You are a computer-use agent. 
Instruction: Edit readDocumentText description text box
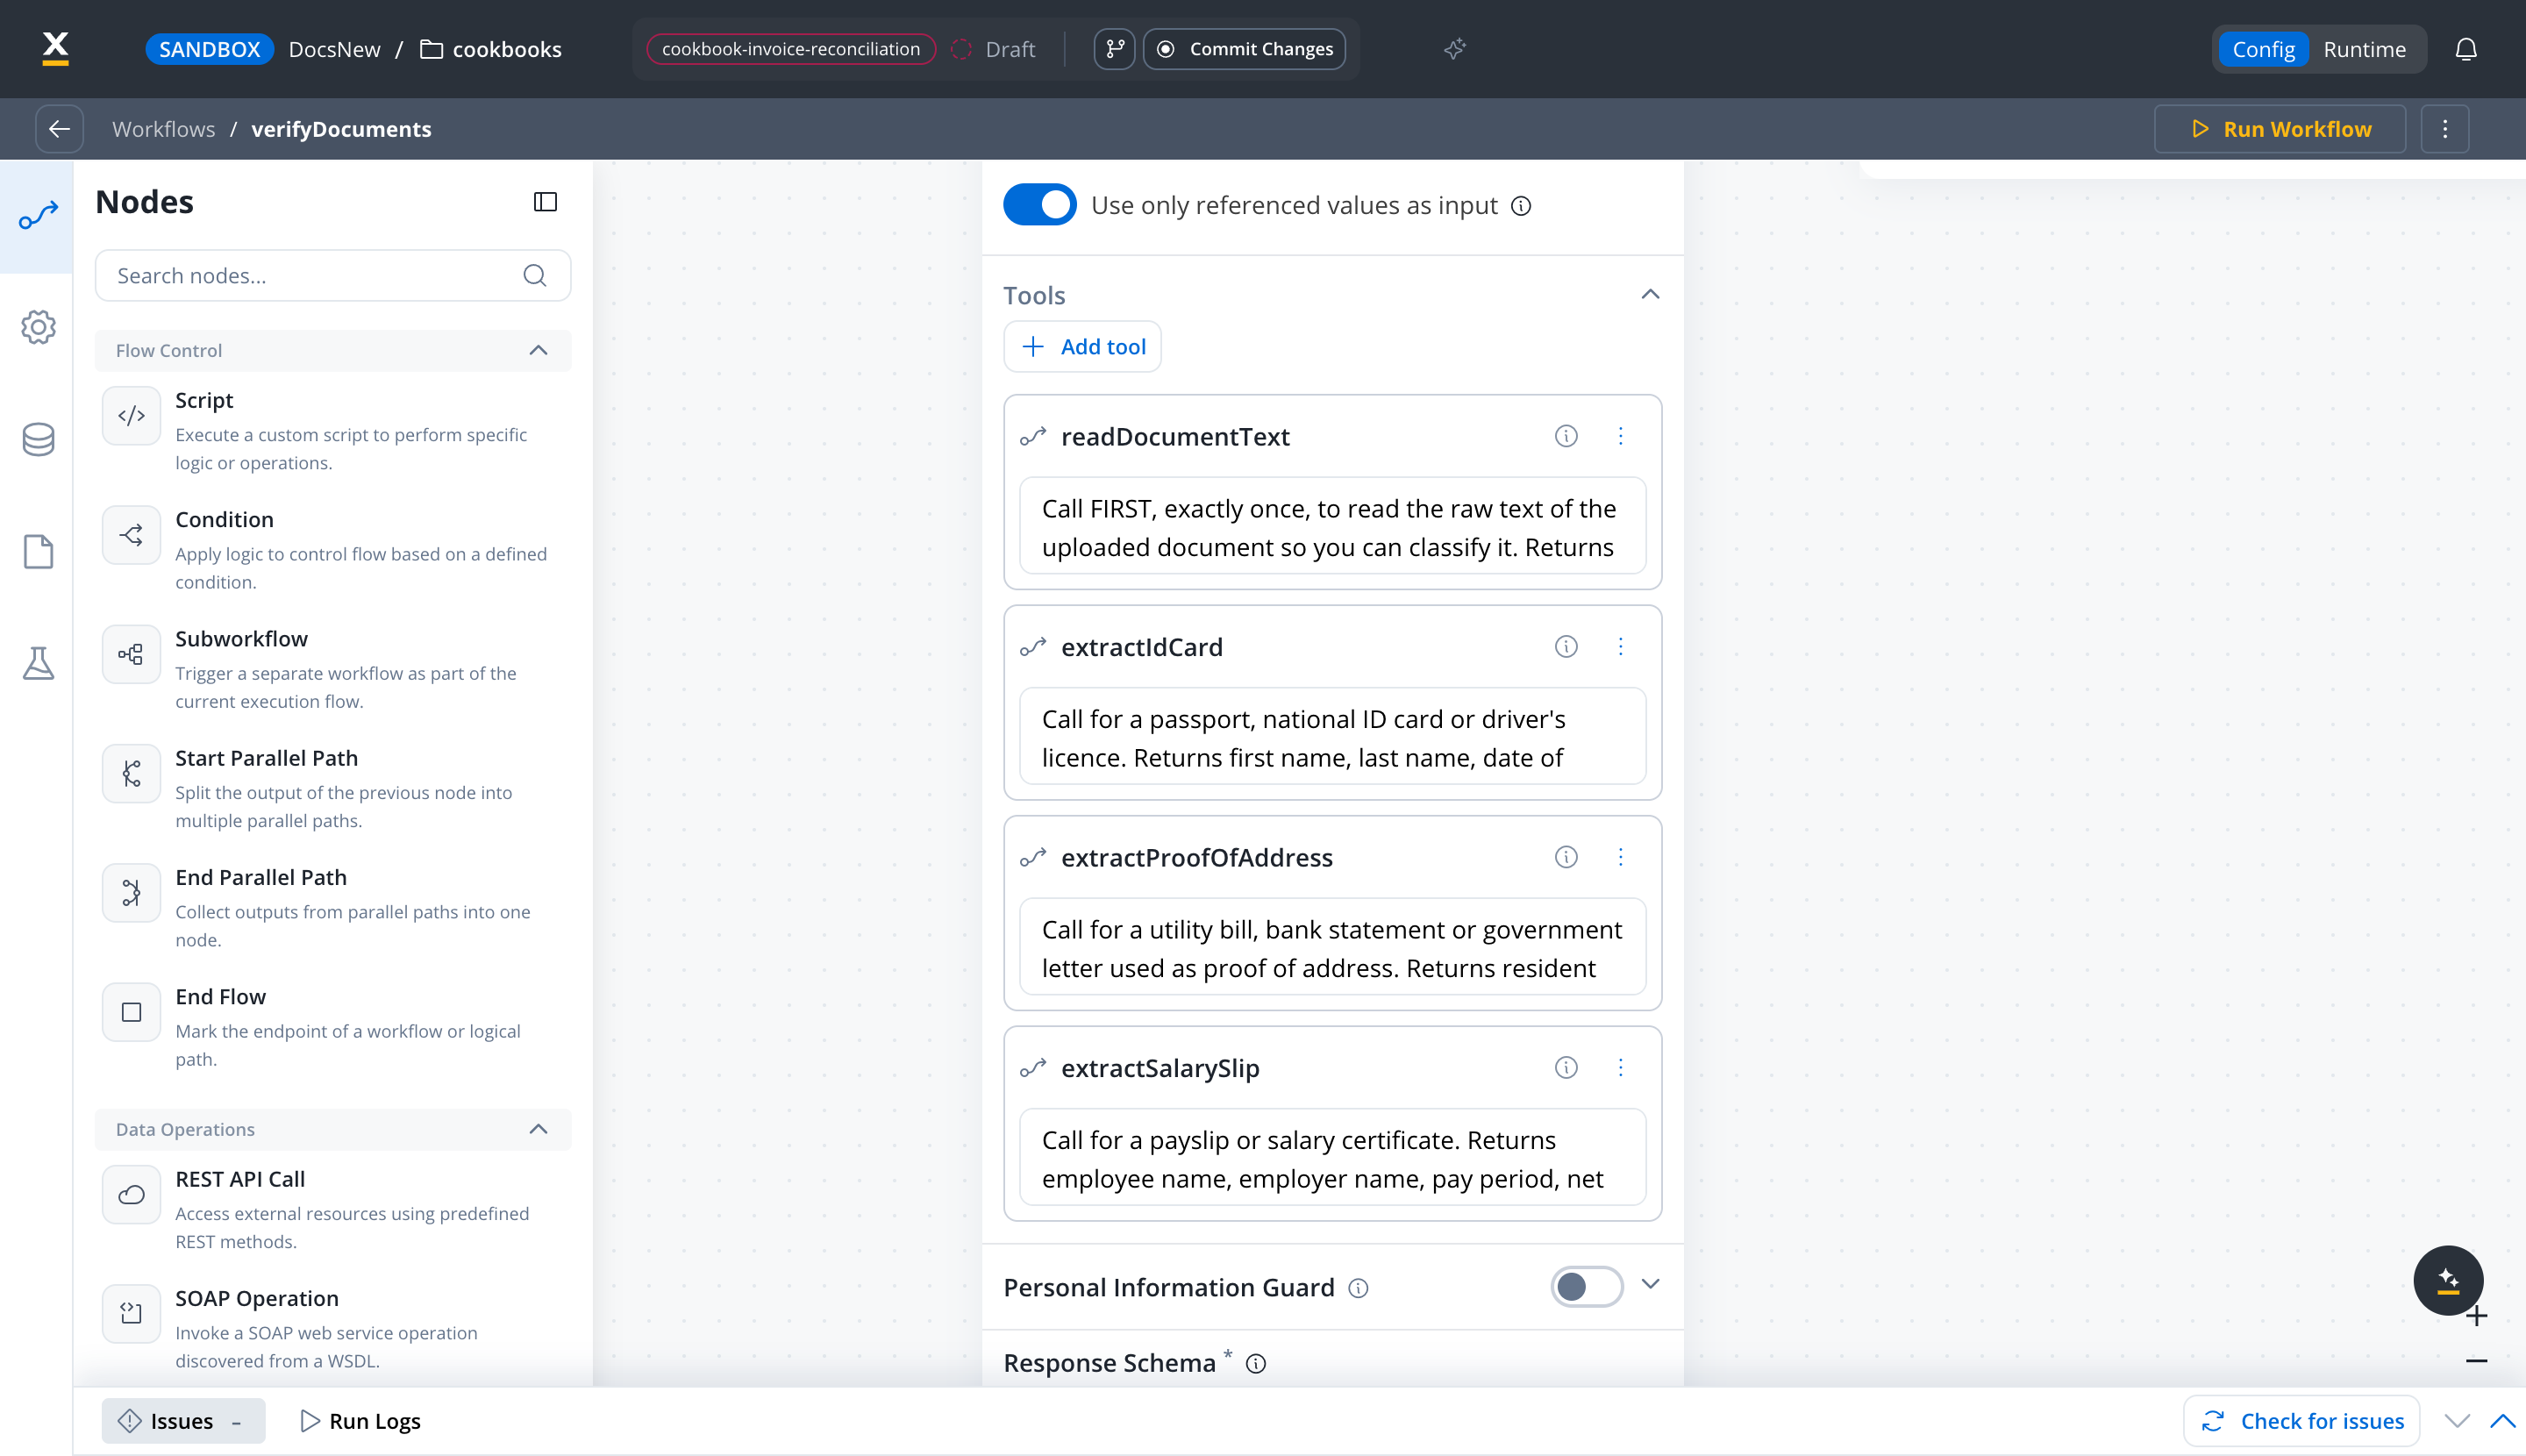[x=1332, y=526]
